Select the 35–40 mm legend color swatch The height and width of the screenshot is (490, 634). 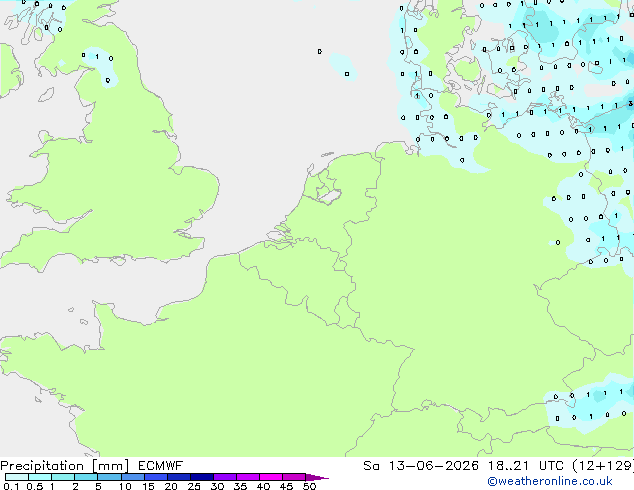pyautogui.click(x=248, y=477)
